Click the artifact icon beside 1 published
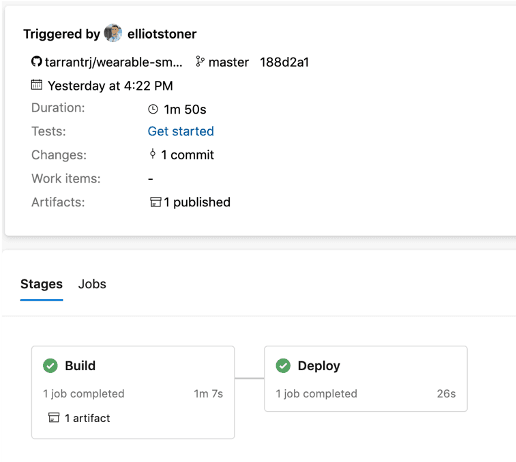 click(x=155, y=202)
